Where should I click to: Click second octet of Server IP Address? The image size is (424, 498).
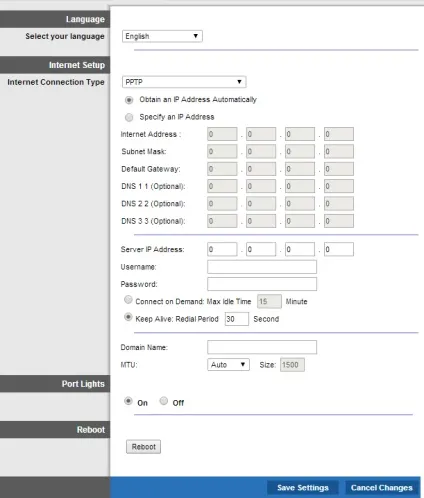tap(261, 249)
